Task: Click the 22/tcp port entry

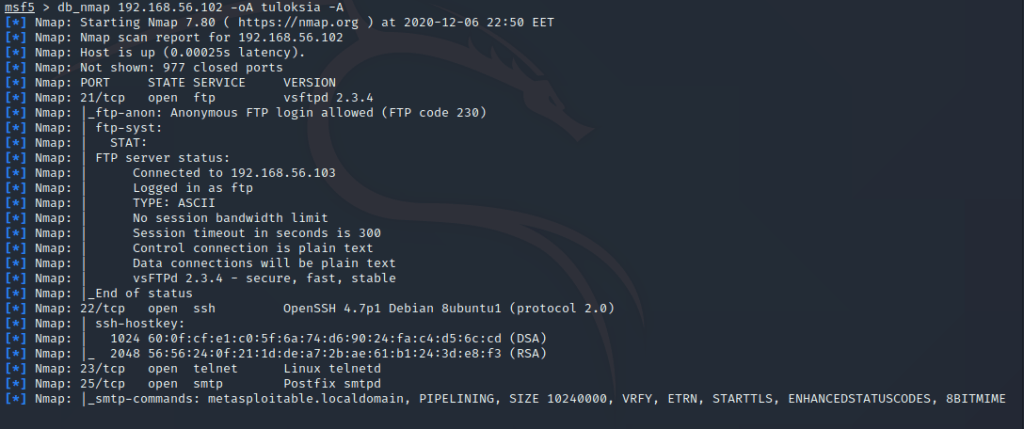Action: (x=102, y=308)
